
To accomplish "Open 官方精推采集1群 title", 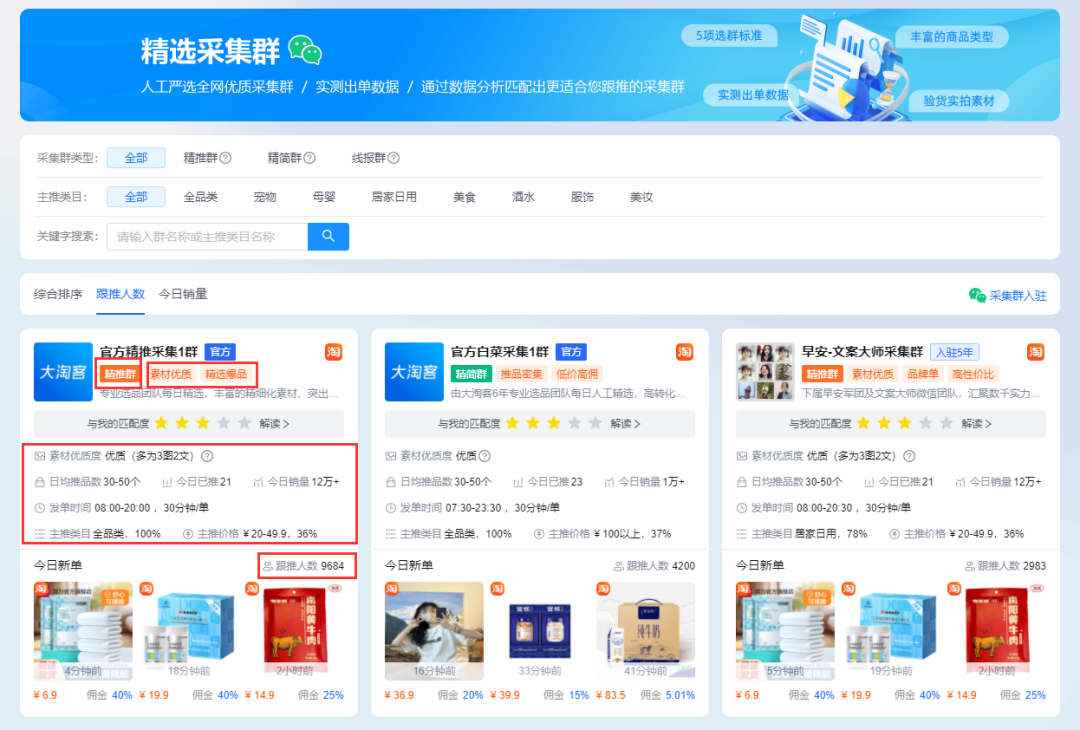I will [x=149, y=352].
